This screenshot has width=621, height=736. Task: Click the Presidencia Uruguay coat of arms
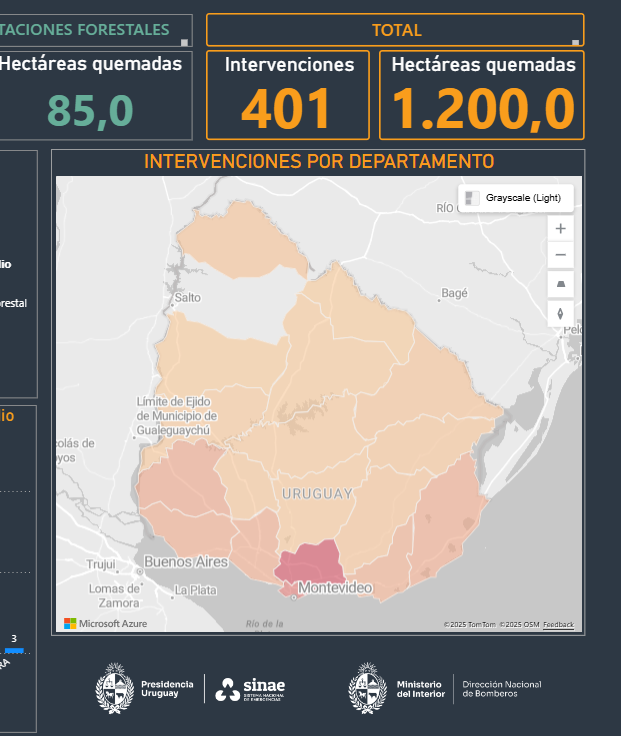114,688
